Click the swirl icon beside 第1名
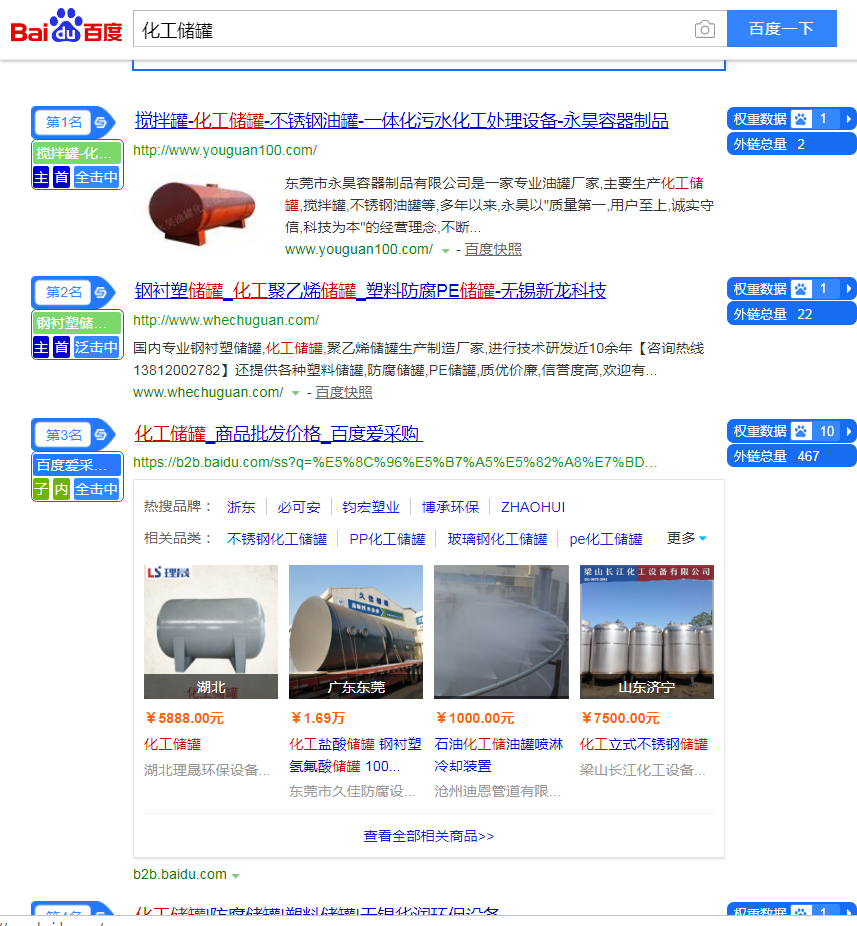This screenshot has height=926, width=857. (100, 122)
